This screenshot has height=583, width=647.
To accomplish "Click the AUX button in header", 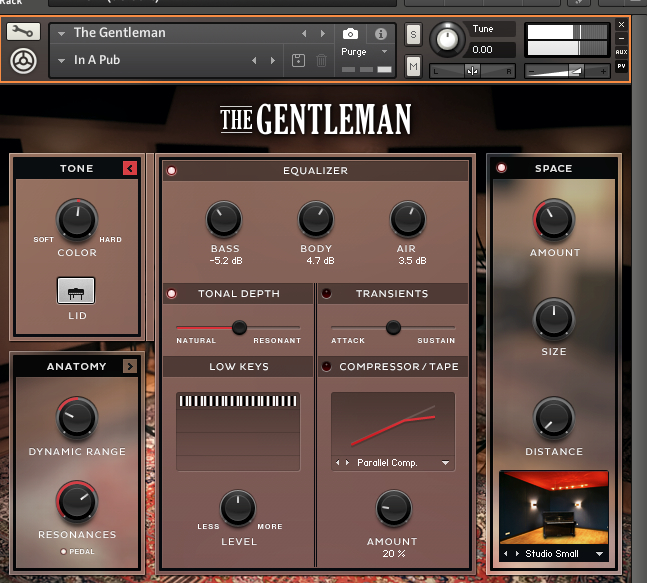I will coord(621,52).
